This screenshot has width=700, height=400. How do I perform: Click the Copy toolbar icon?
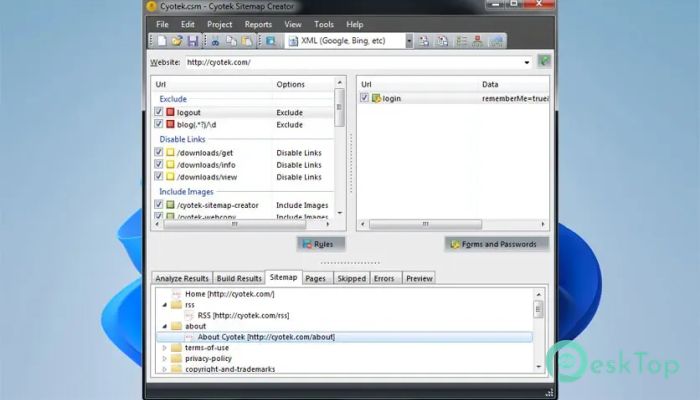[x=231, y=41]
